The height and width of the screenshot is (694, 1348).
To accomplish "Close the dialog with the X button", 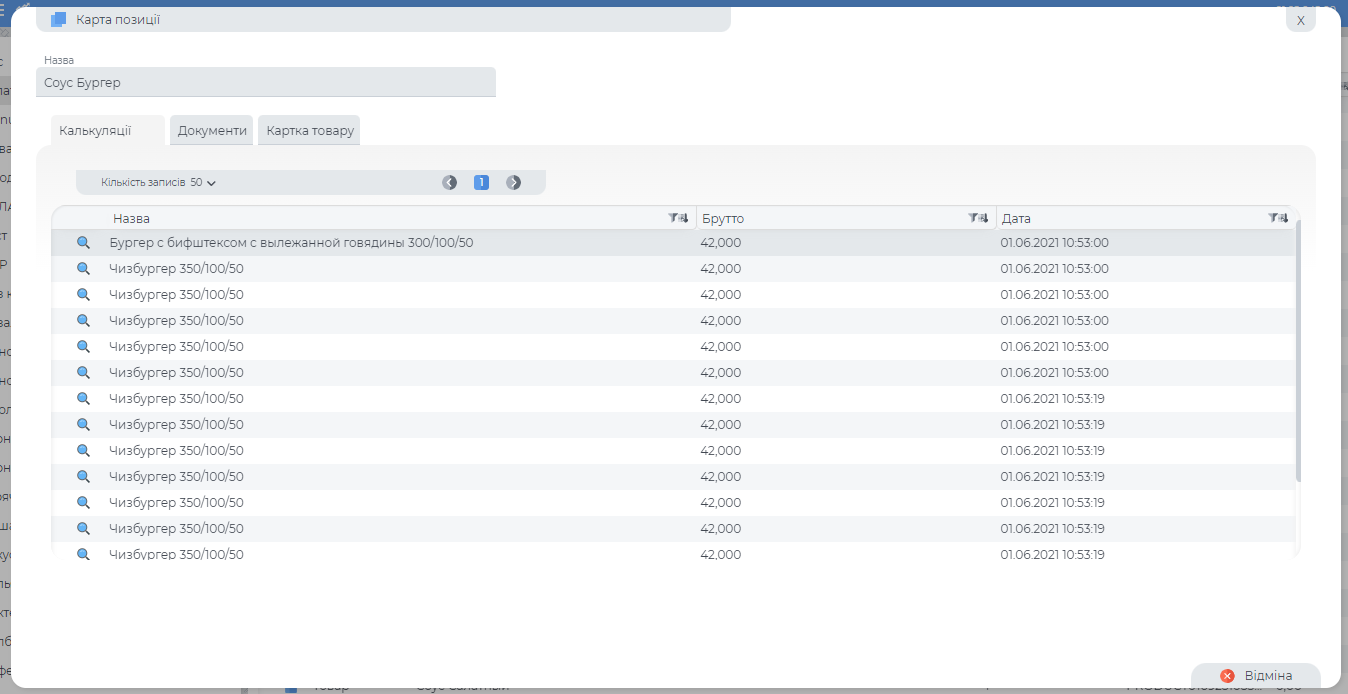I will pyautogui.click(x=1300, y=20).
